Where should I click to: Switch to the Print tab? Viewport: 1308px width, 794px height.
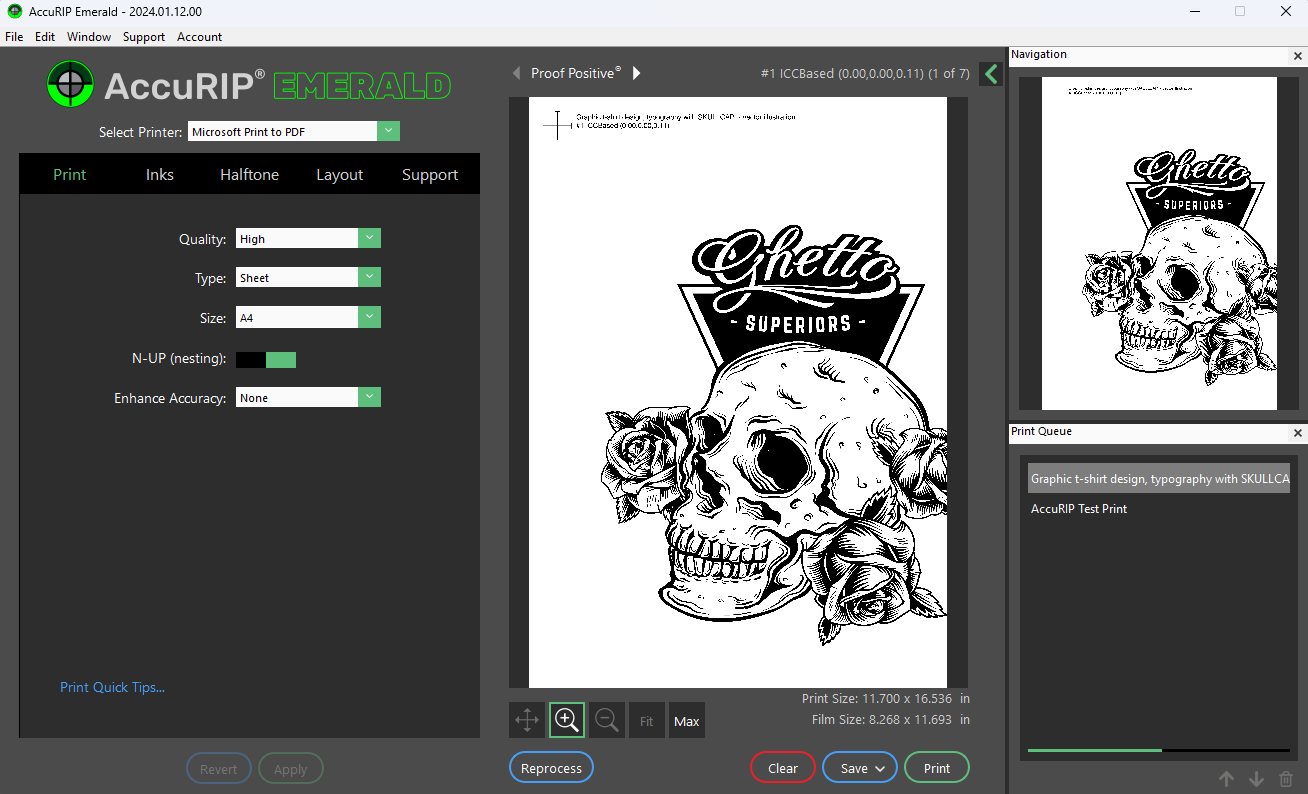[70, 174]
